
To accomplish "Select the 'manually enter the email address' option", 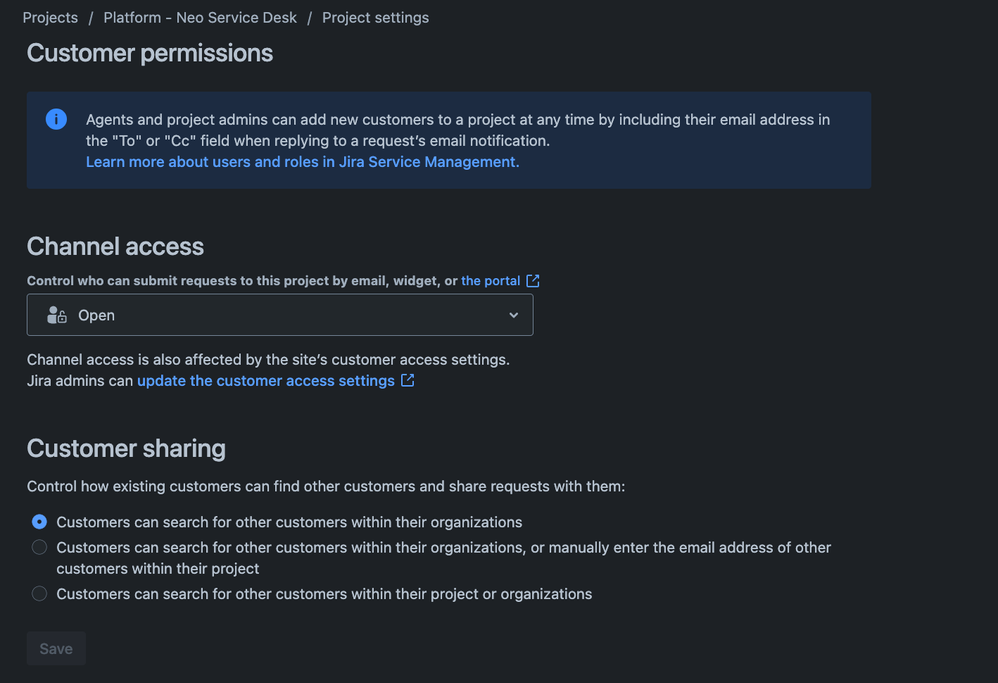I will click(x=39, y=547).
